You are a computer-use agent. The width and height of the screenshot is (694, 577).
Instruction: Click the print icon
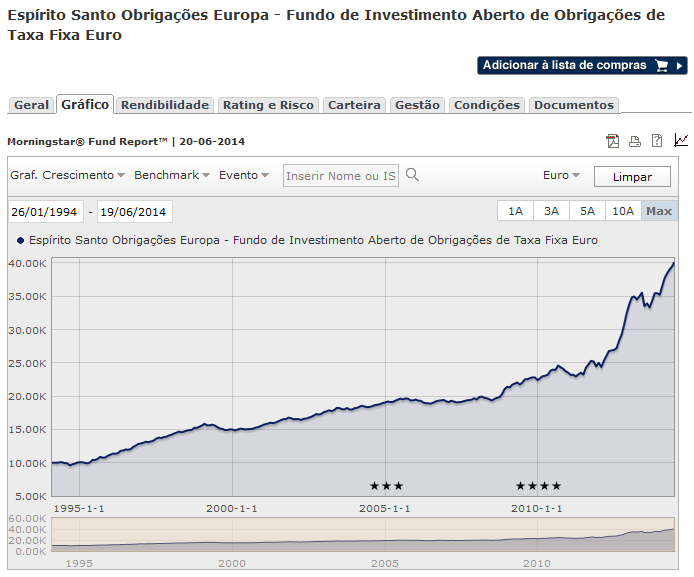(x=634, y=141)
